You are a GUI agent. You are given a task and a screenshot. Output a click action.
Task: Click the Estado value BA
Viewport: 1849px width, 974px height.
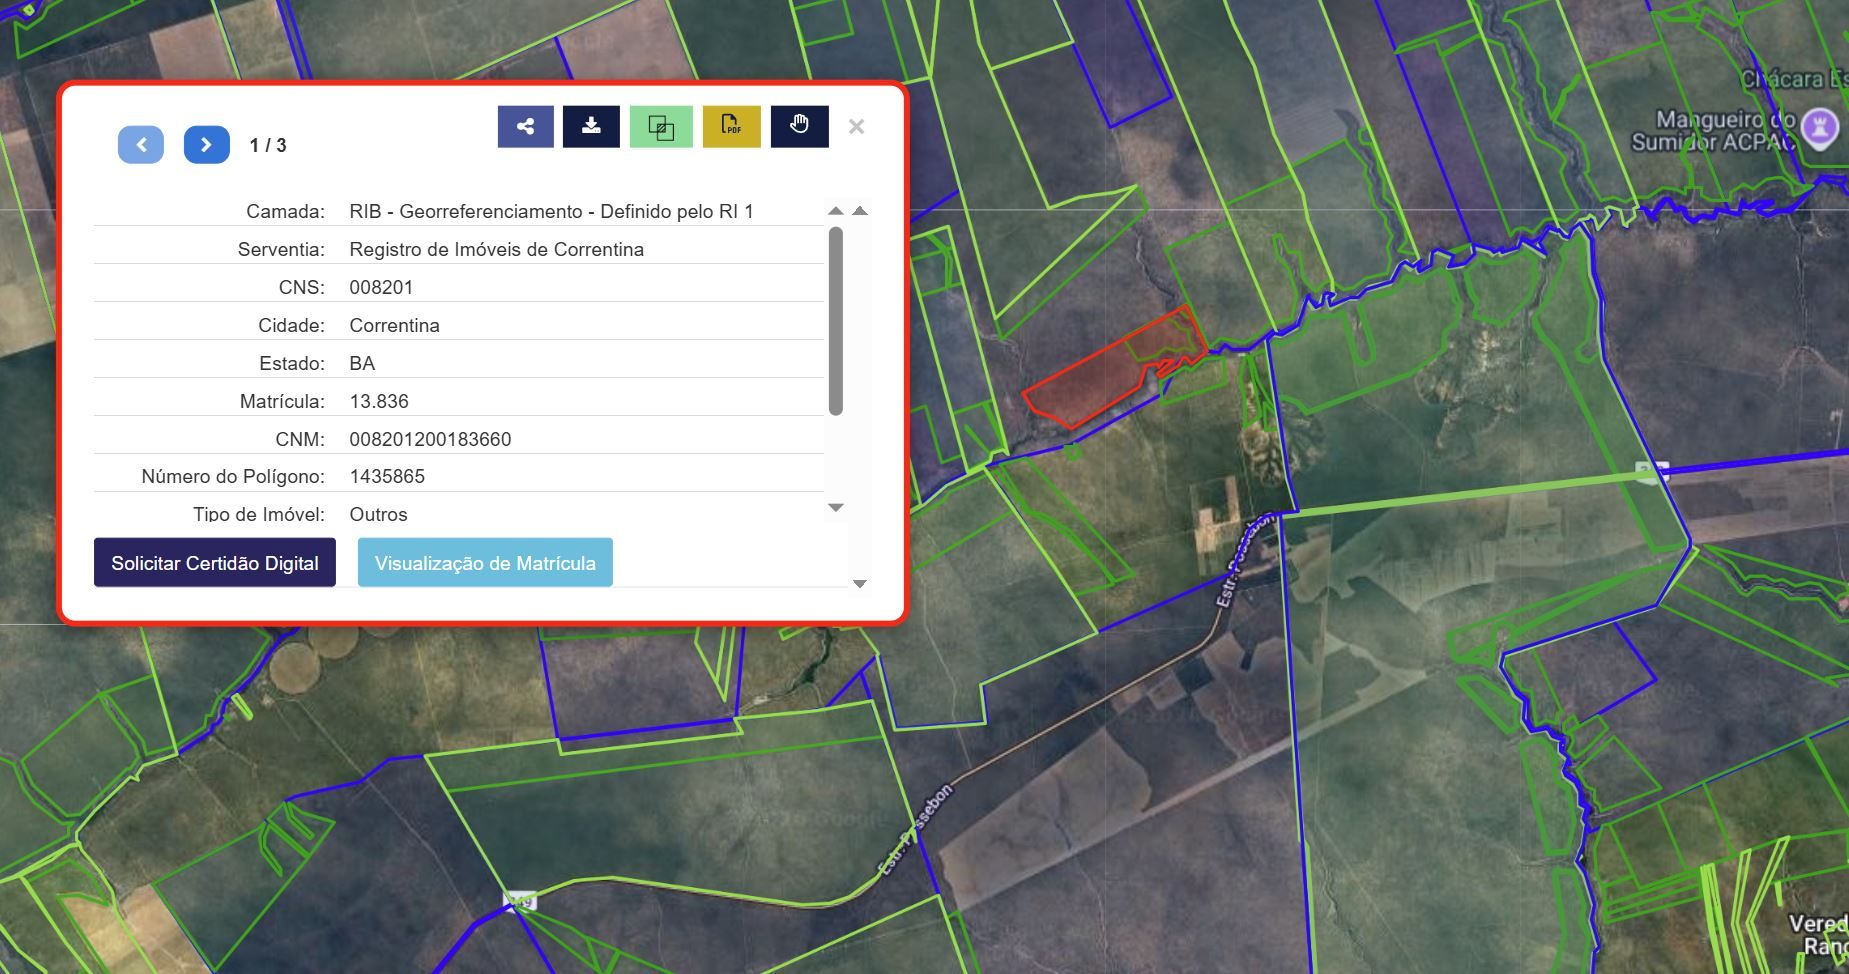pos(362,363)
